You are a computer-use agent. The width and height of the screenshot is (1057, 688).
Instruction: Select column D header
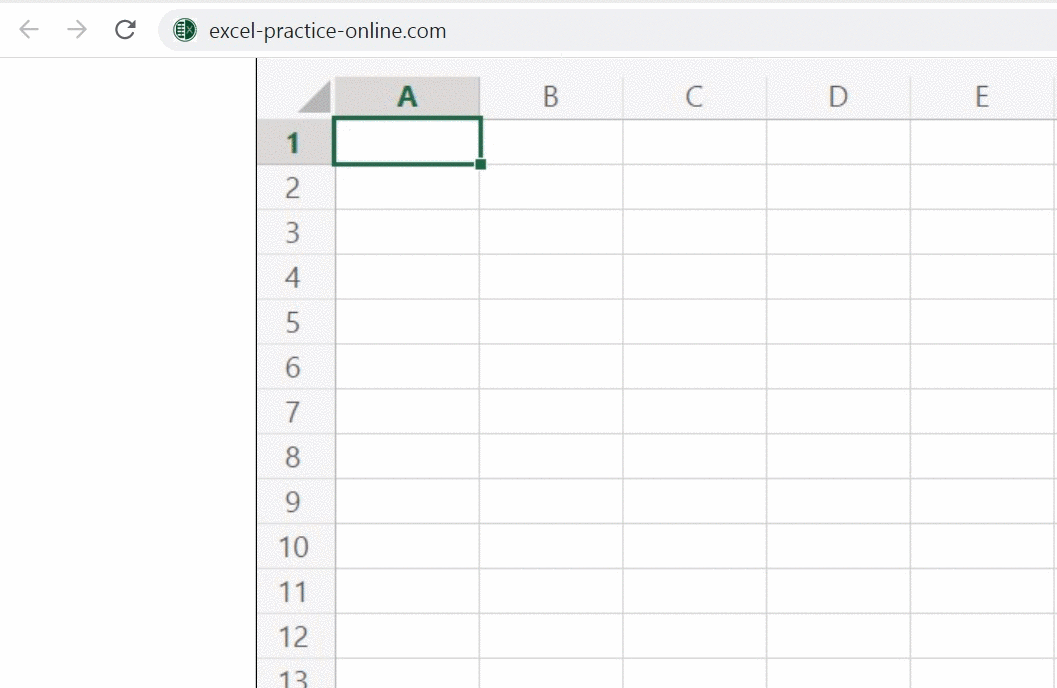click(838, 97)
